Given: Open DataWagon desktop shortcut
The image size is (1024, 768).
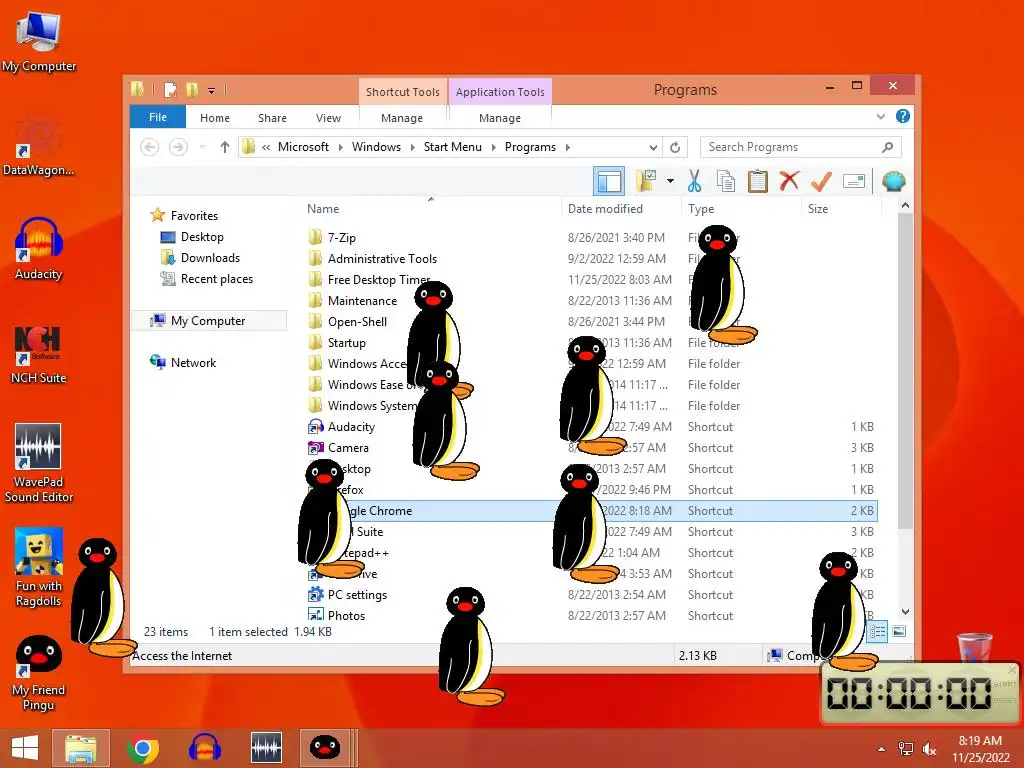Looking at the screenshot, I should tap(39, 145).
